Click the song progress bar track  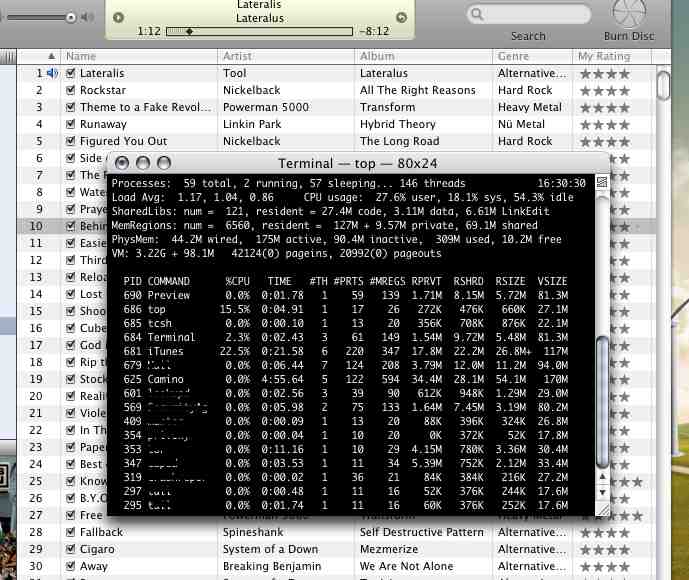pos(260,31)
